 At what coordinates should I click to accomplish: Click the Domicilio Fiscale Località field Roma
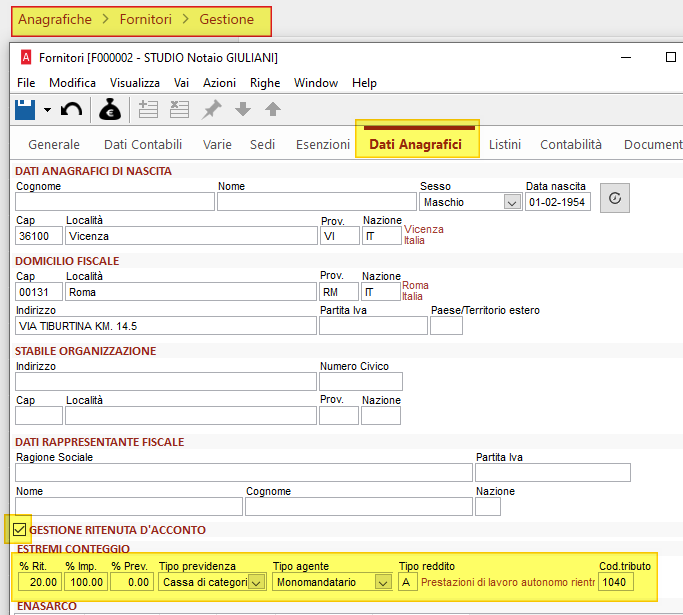pyautogui.click(x=191, y=292)
